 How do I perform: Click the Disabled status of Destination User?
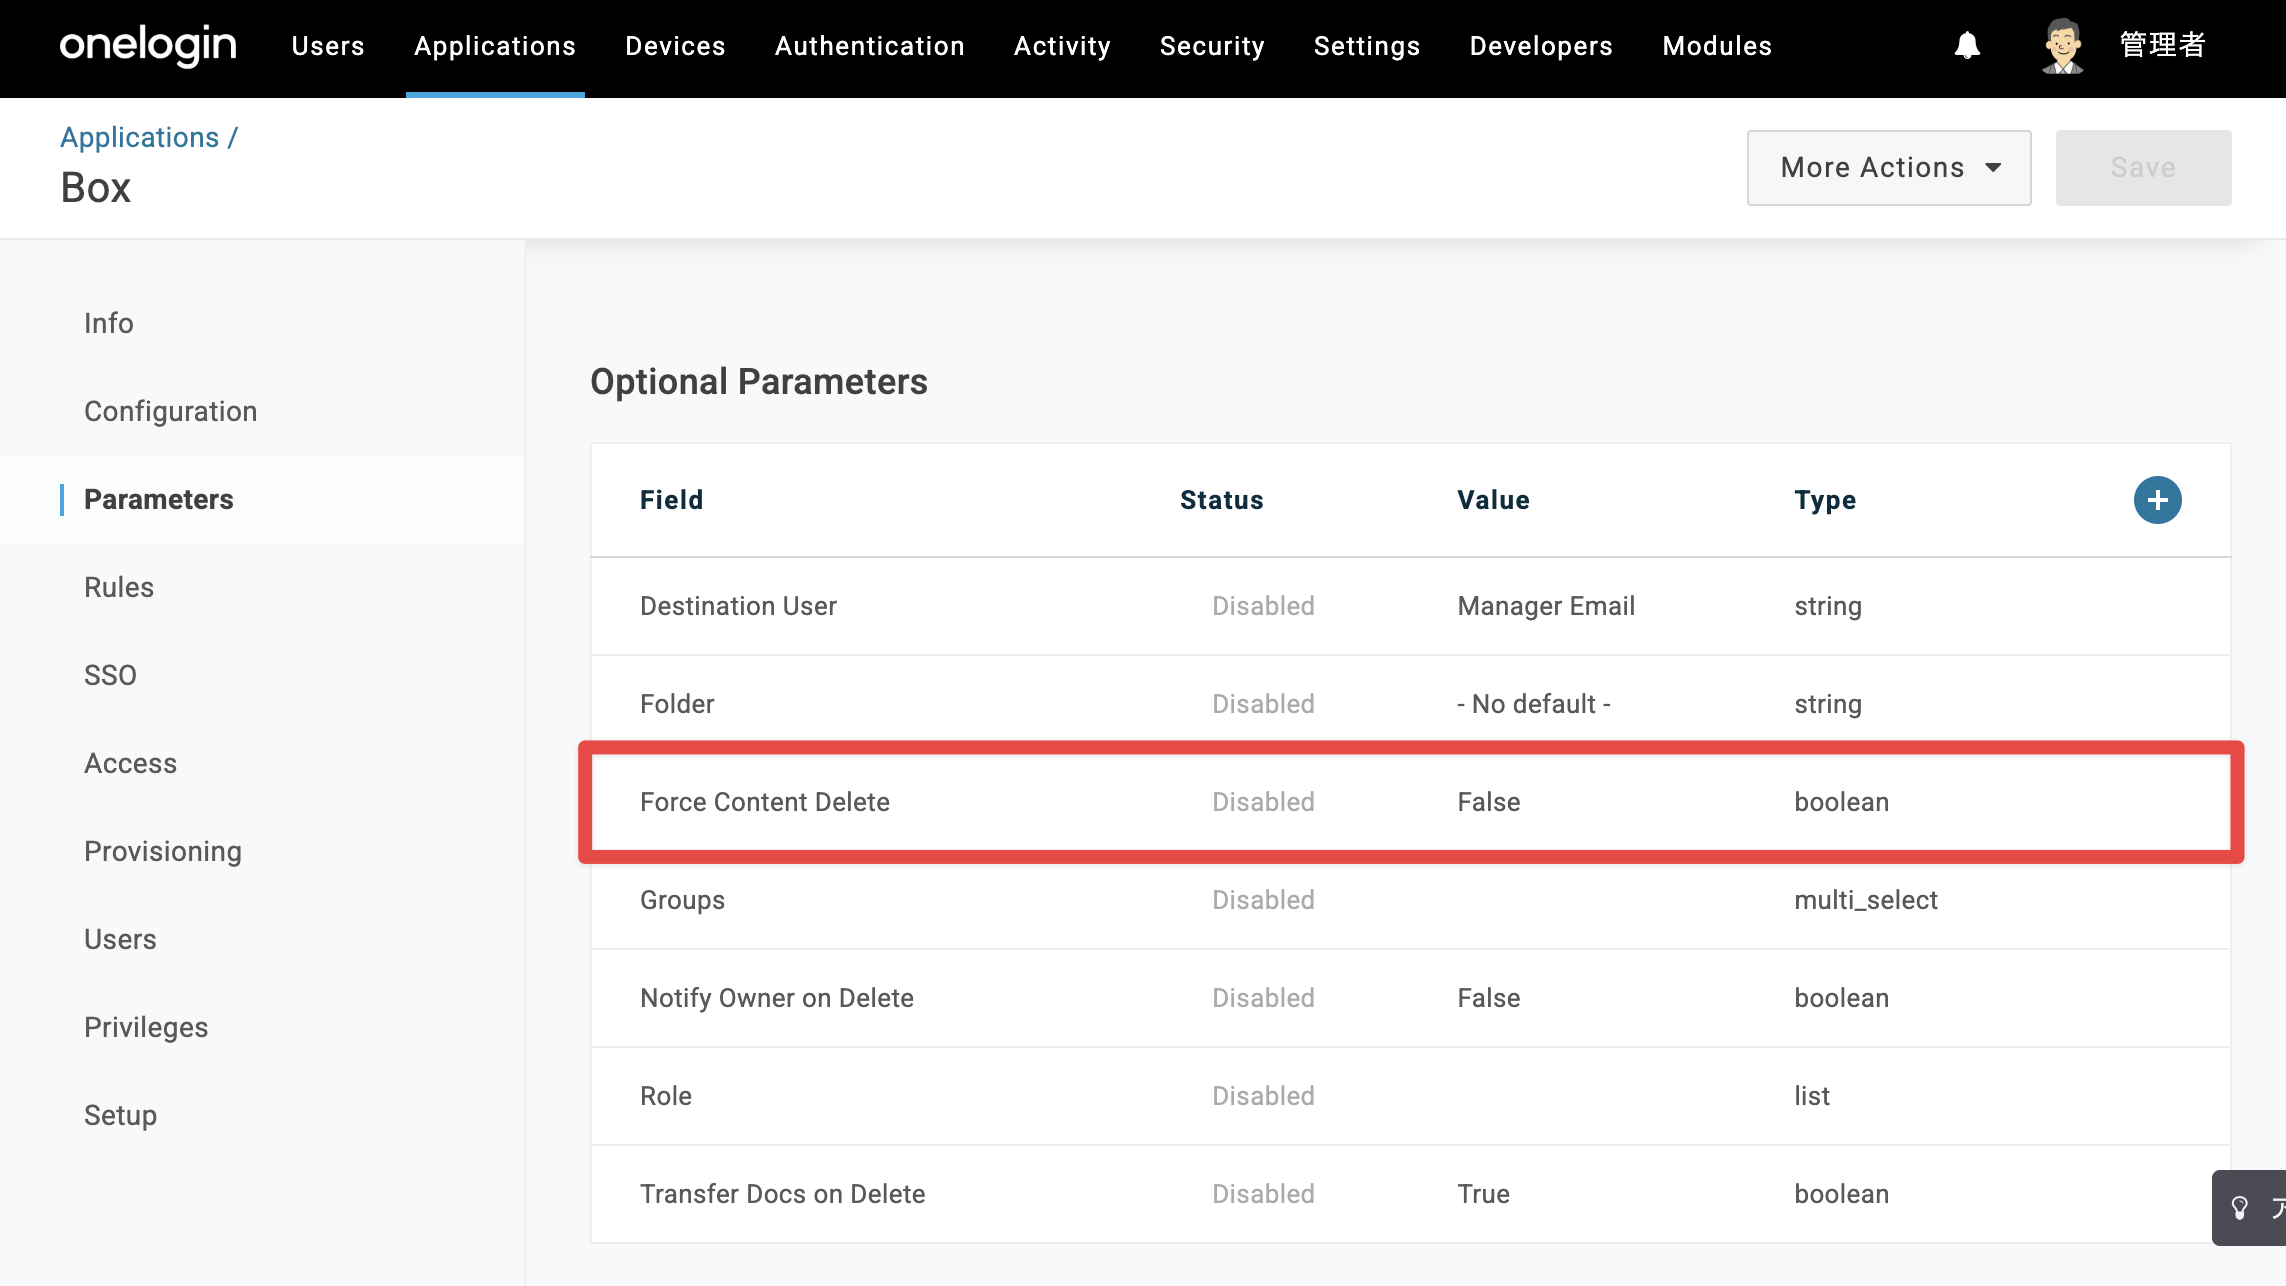[x=1263, y=606]
